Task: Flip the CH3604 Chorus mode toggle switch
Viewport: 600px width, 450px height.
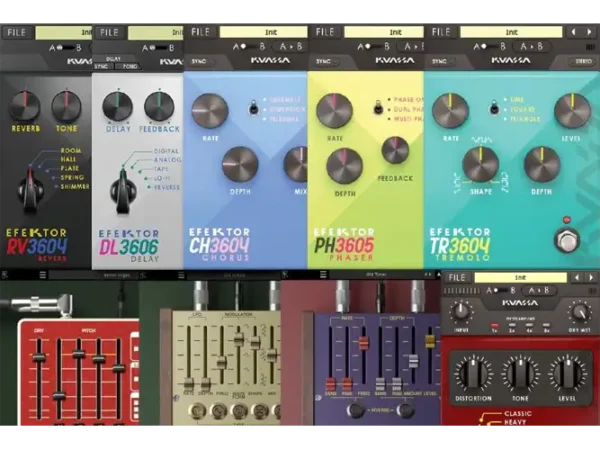Action: [x=253, y=107]
